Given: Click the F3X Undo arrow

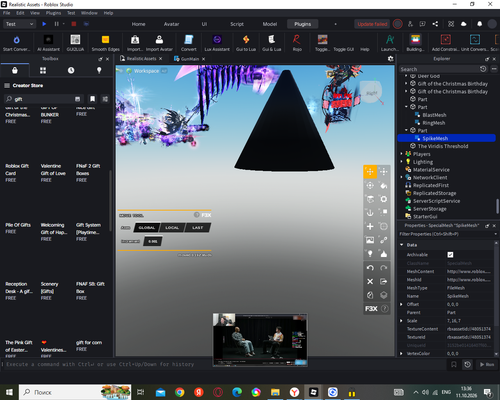Looking at the screenshot, I should (370, 268).
